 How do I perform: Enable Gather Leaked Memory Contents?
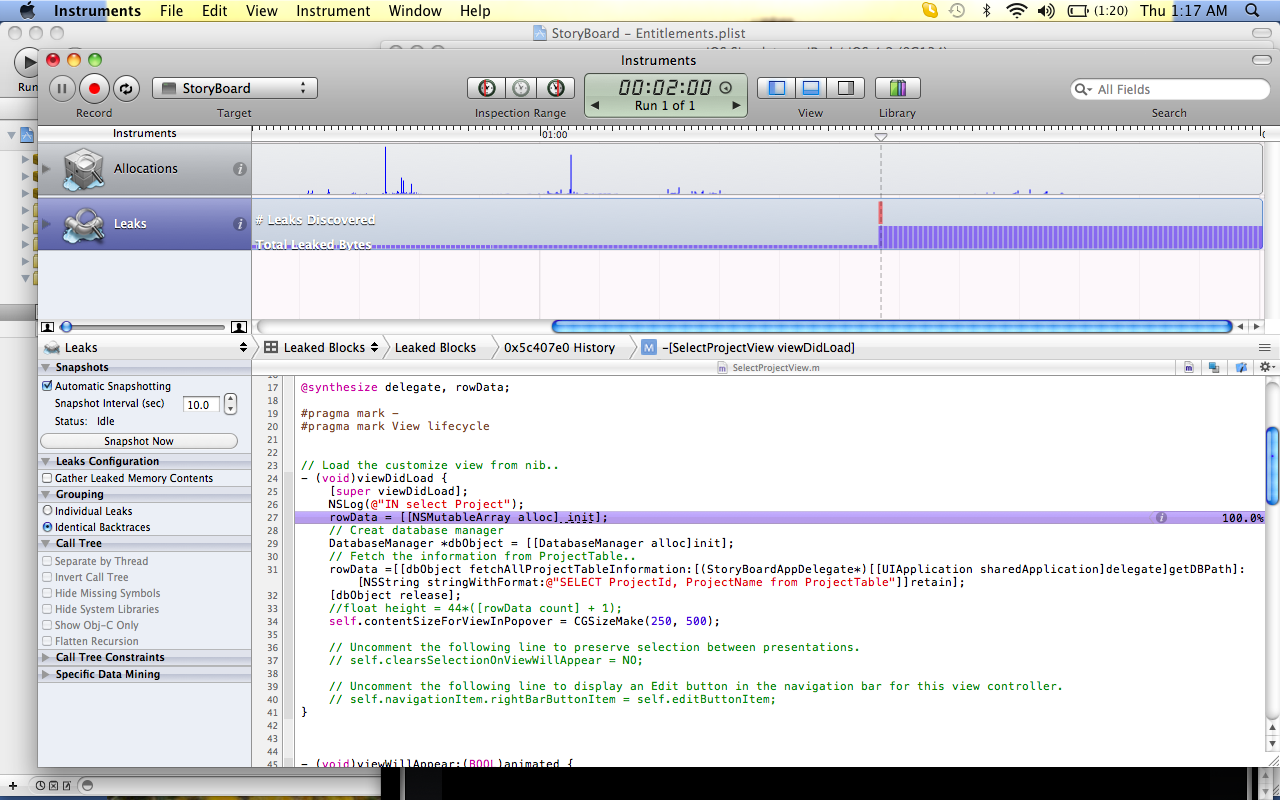click(47, 478)
